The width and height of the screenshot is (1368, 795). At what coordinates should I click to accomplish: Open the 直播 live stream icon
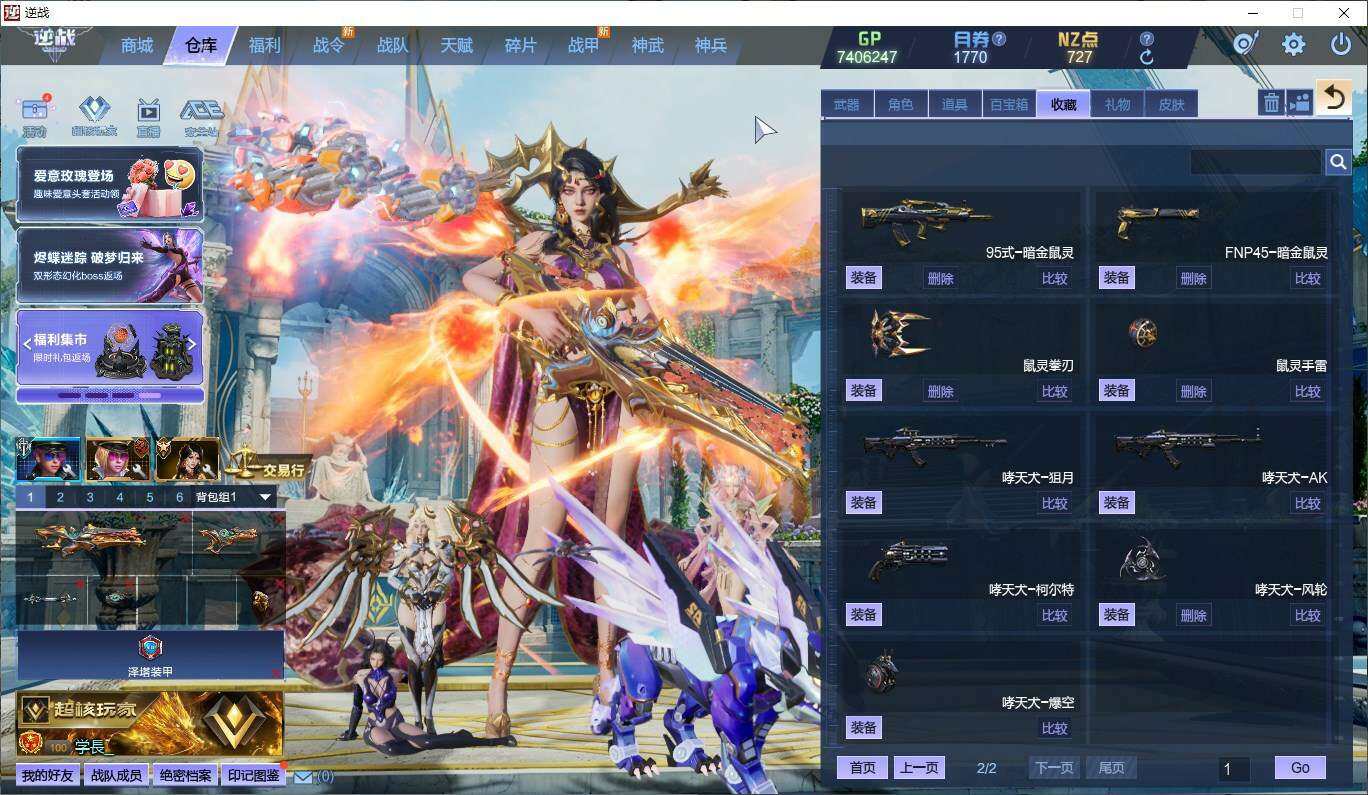(148, 115)
